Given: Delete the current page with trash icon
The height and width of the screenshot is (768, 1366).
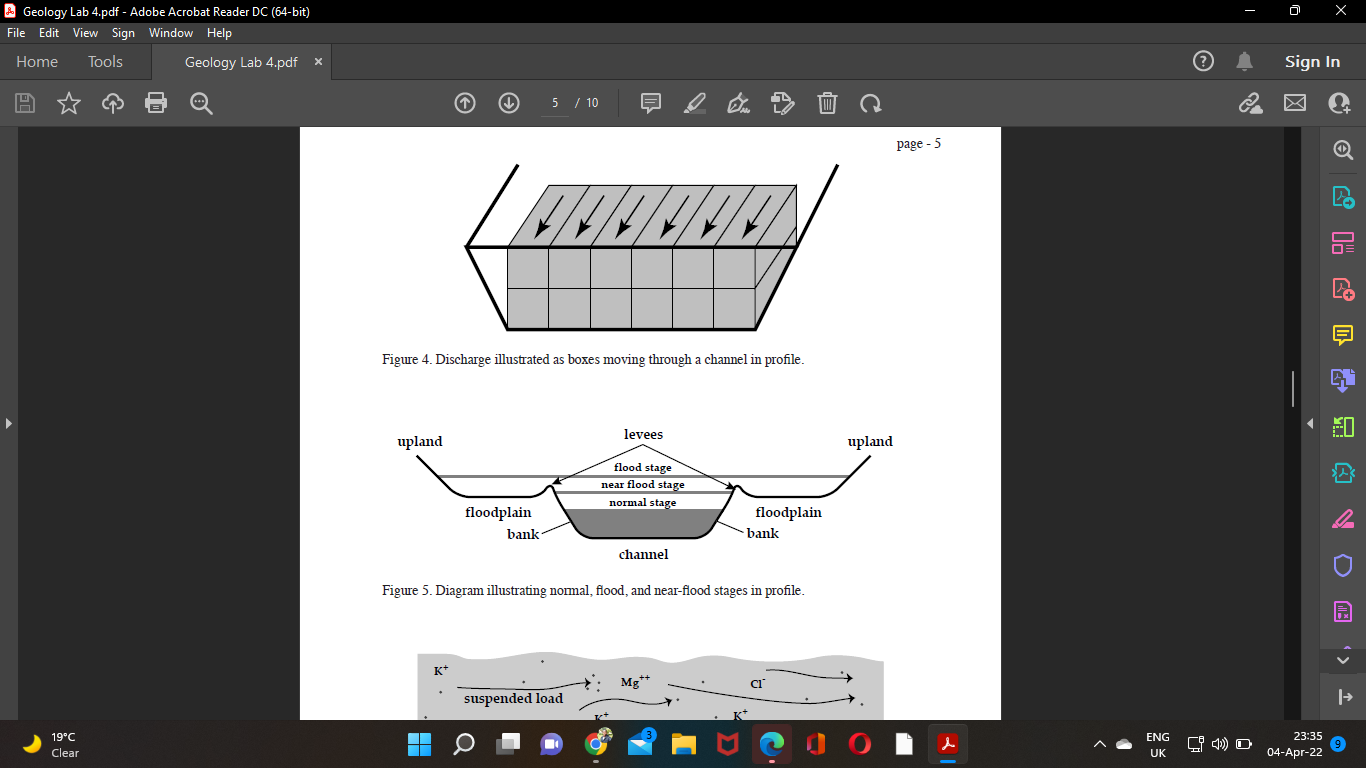Looking at the screenshot, I should (827, 103).
